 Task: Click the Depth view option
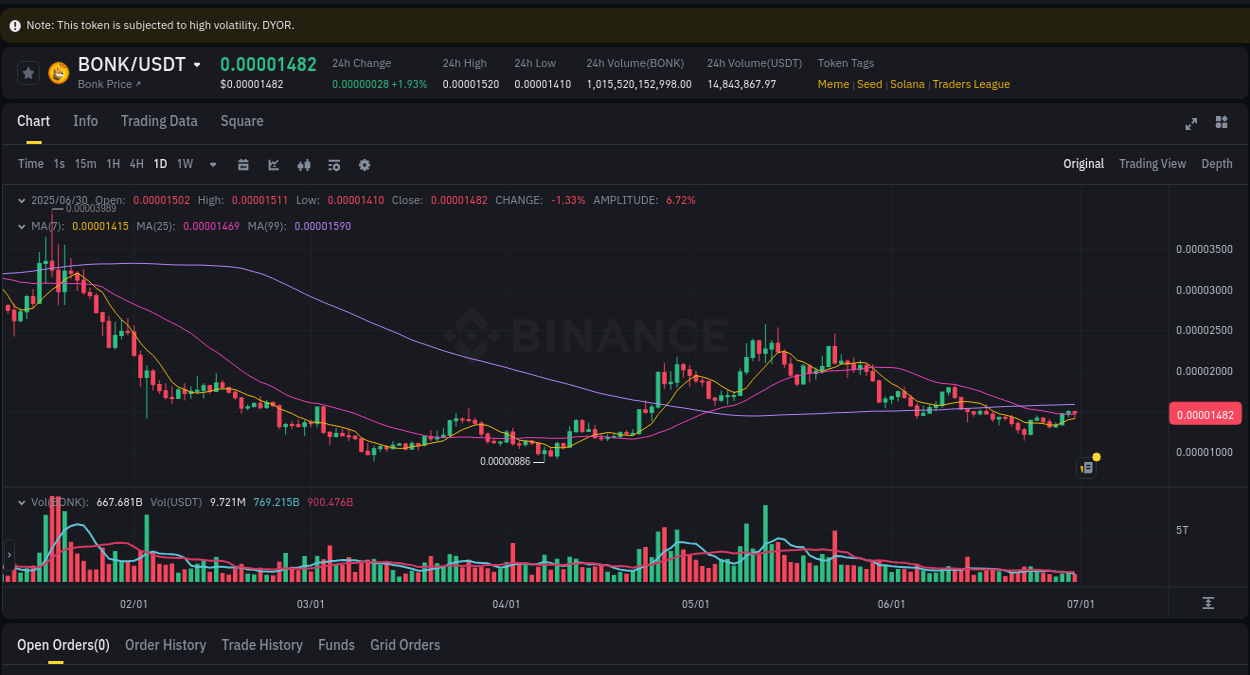pyautogui.click(x=1217, y=164)
